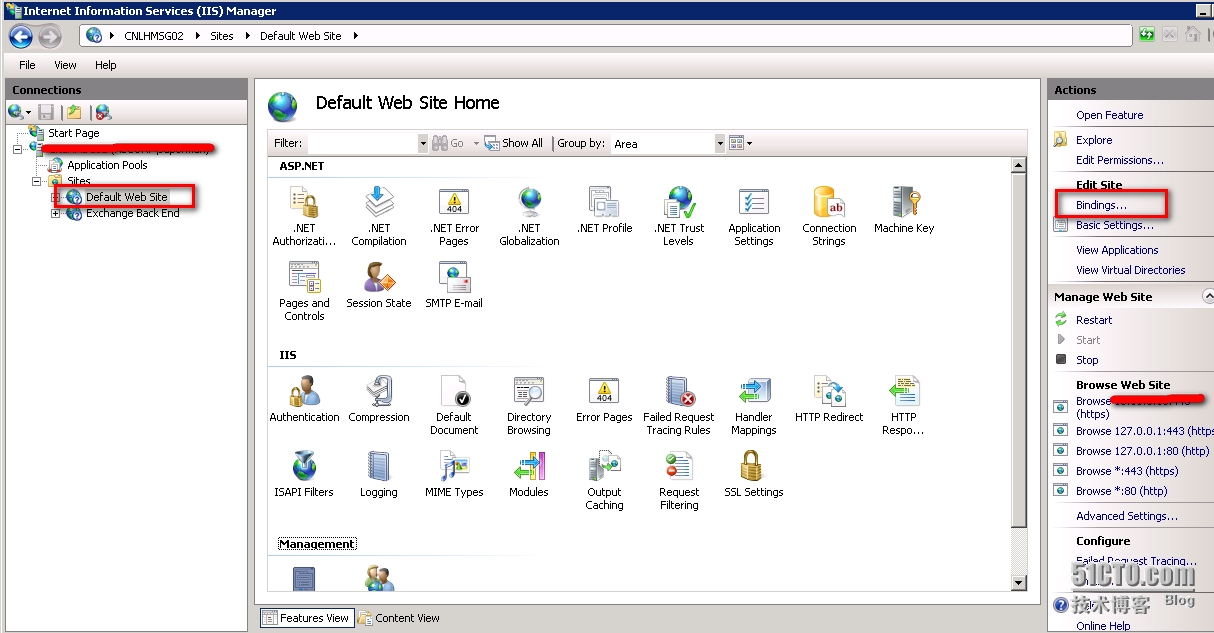Switch to Features View tab
This screenshot has height=633, width=1214.
[x=306, y=618]
